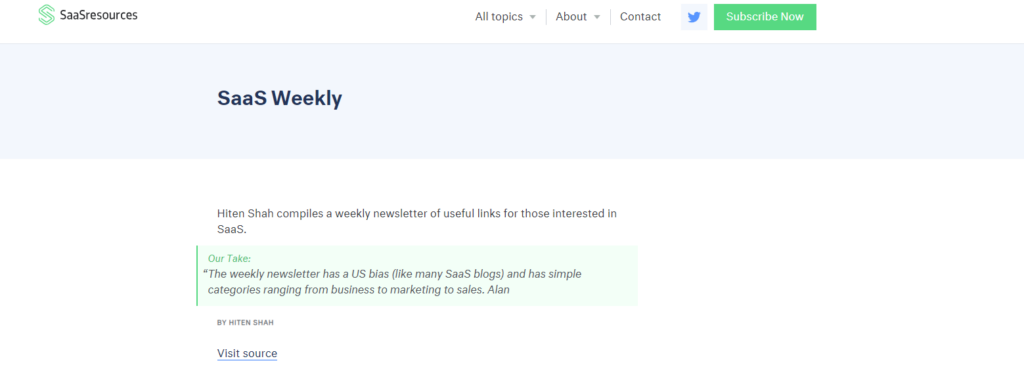This screenshot has width=1024, height=386.
Task: Click the Our Take label
Action: 229,259
